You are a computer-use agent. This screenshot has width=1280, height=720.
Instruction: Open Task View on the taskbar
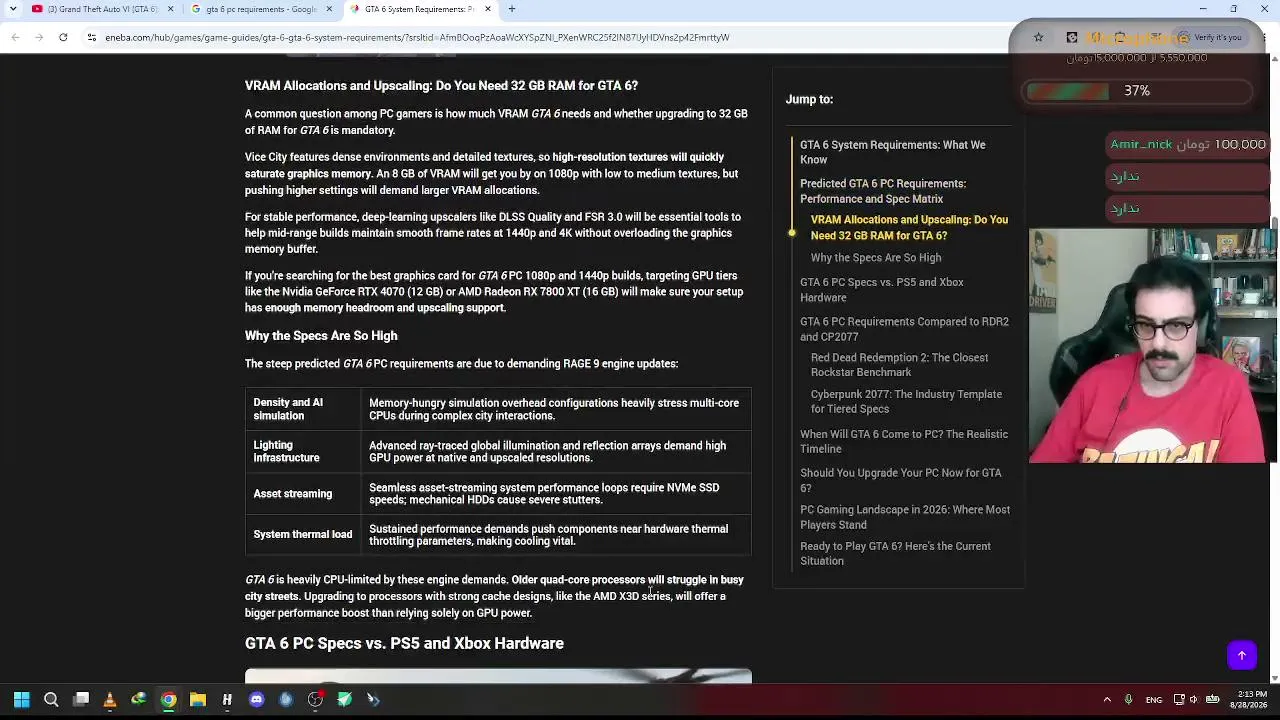point(81,699)
